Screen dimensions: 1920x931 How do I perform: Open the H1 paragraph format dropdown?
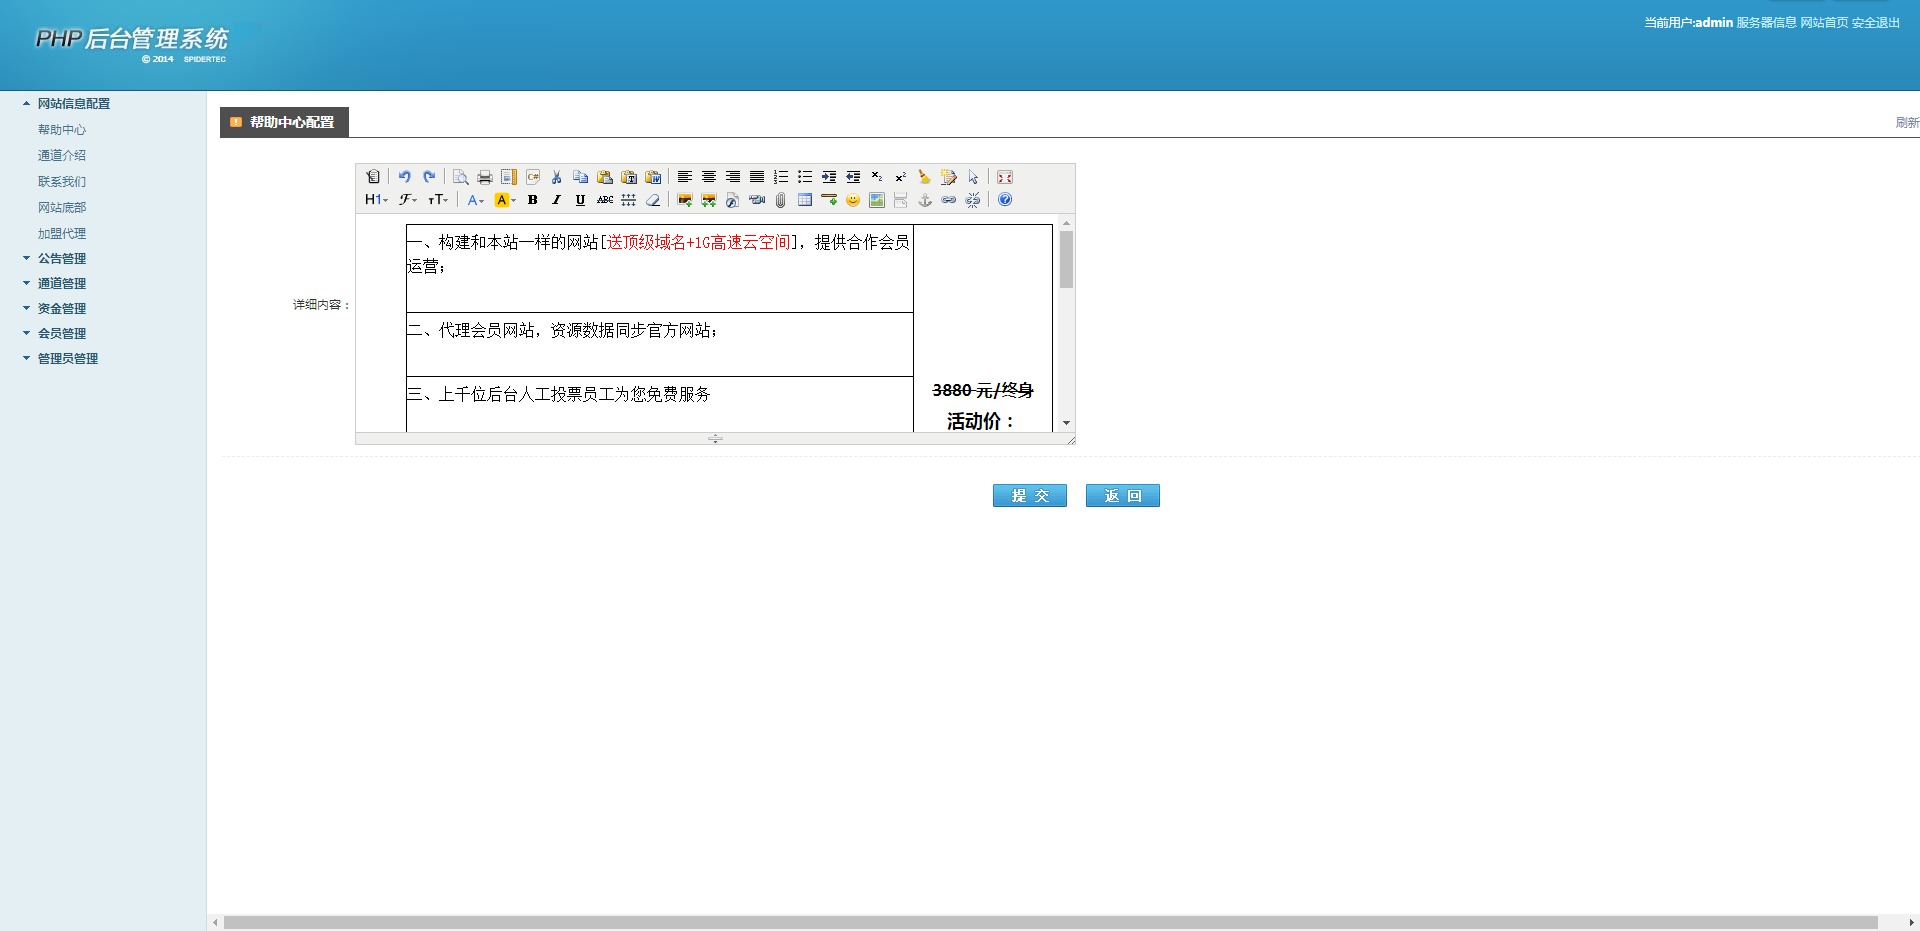point(376,200)
